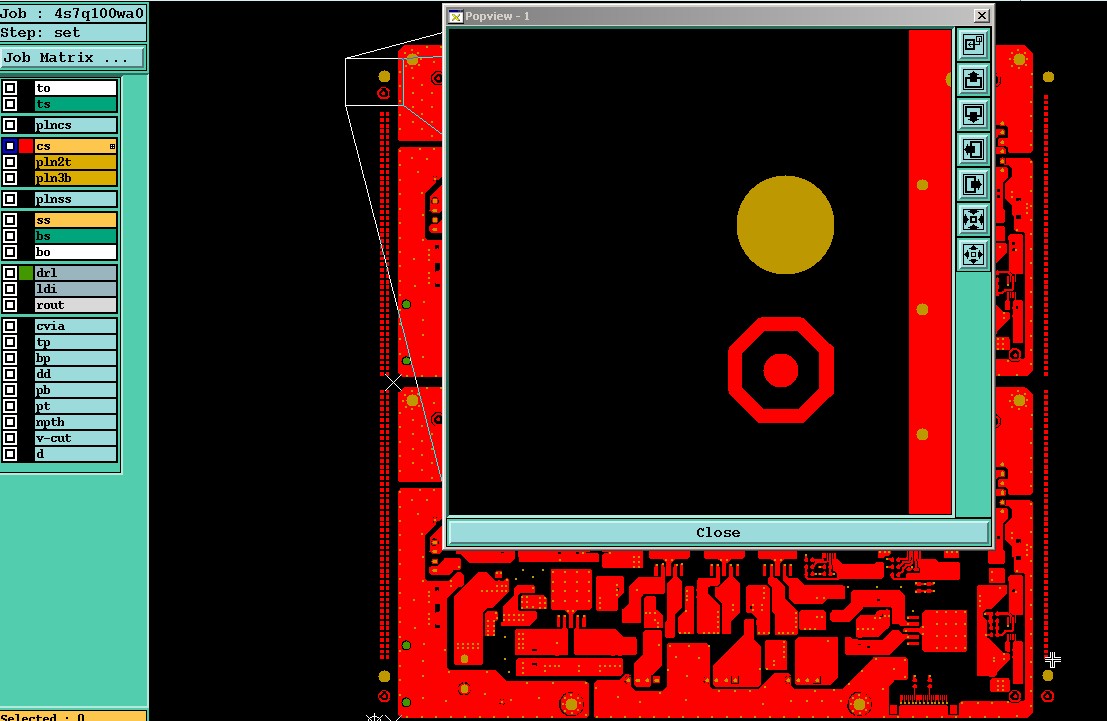Select the 'bs' layer name
The image size is (1107, 721).
(x=76, y=236)
